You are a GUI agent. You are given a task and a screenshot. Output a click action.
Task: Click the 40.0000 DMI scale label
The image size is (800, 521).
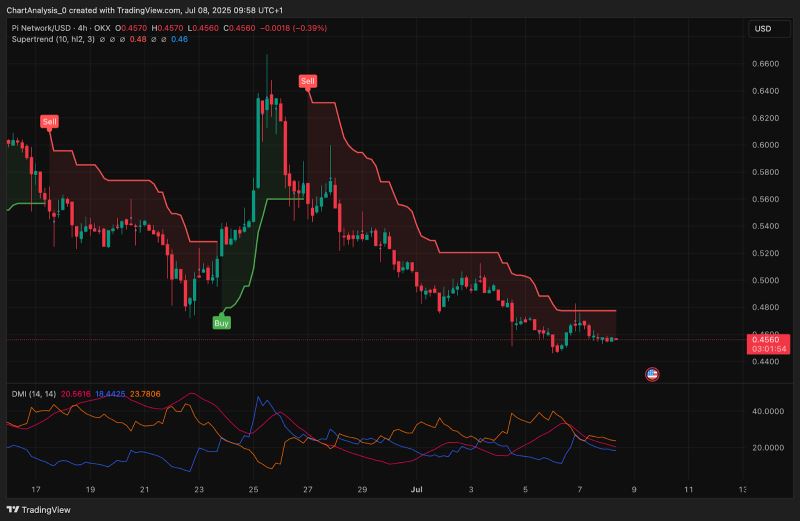click(769, 411)
